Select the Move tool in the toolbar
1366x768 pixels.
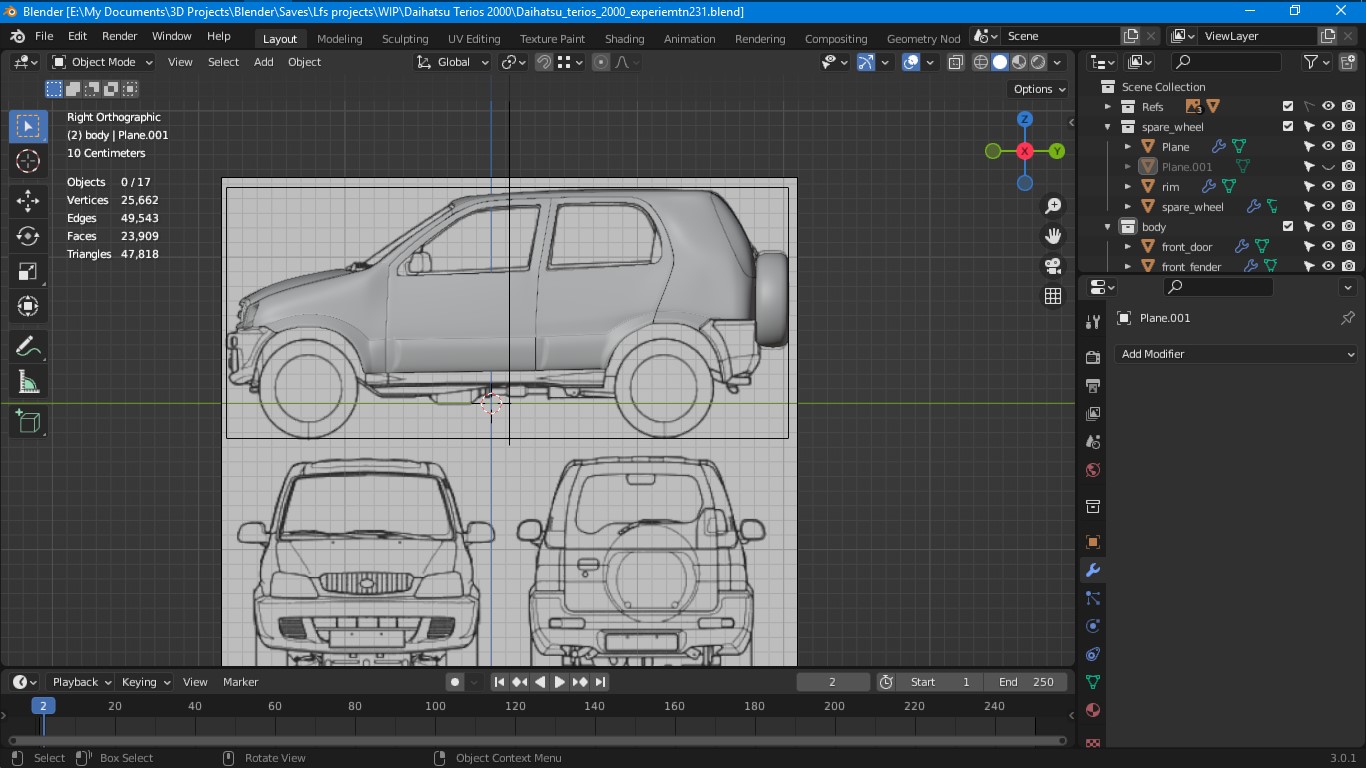point(28,200)
